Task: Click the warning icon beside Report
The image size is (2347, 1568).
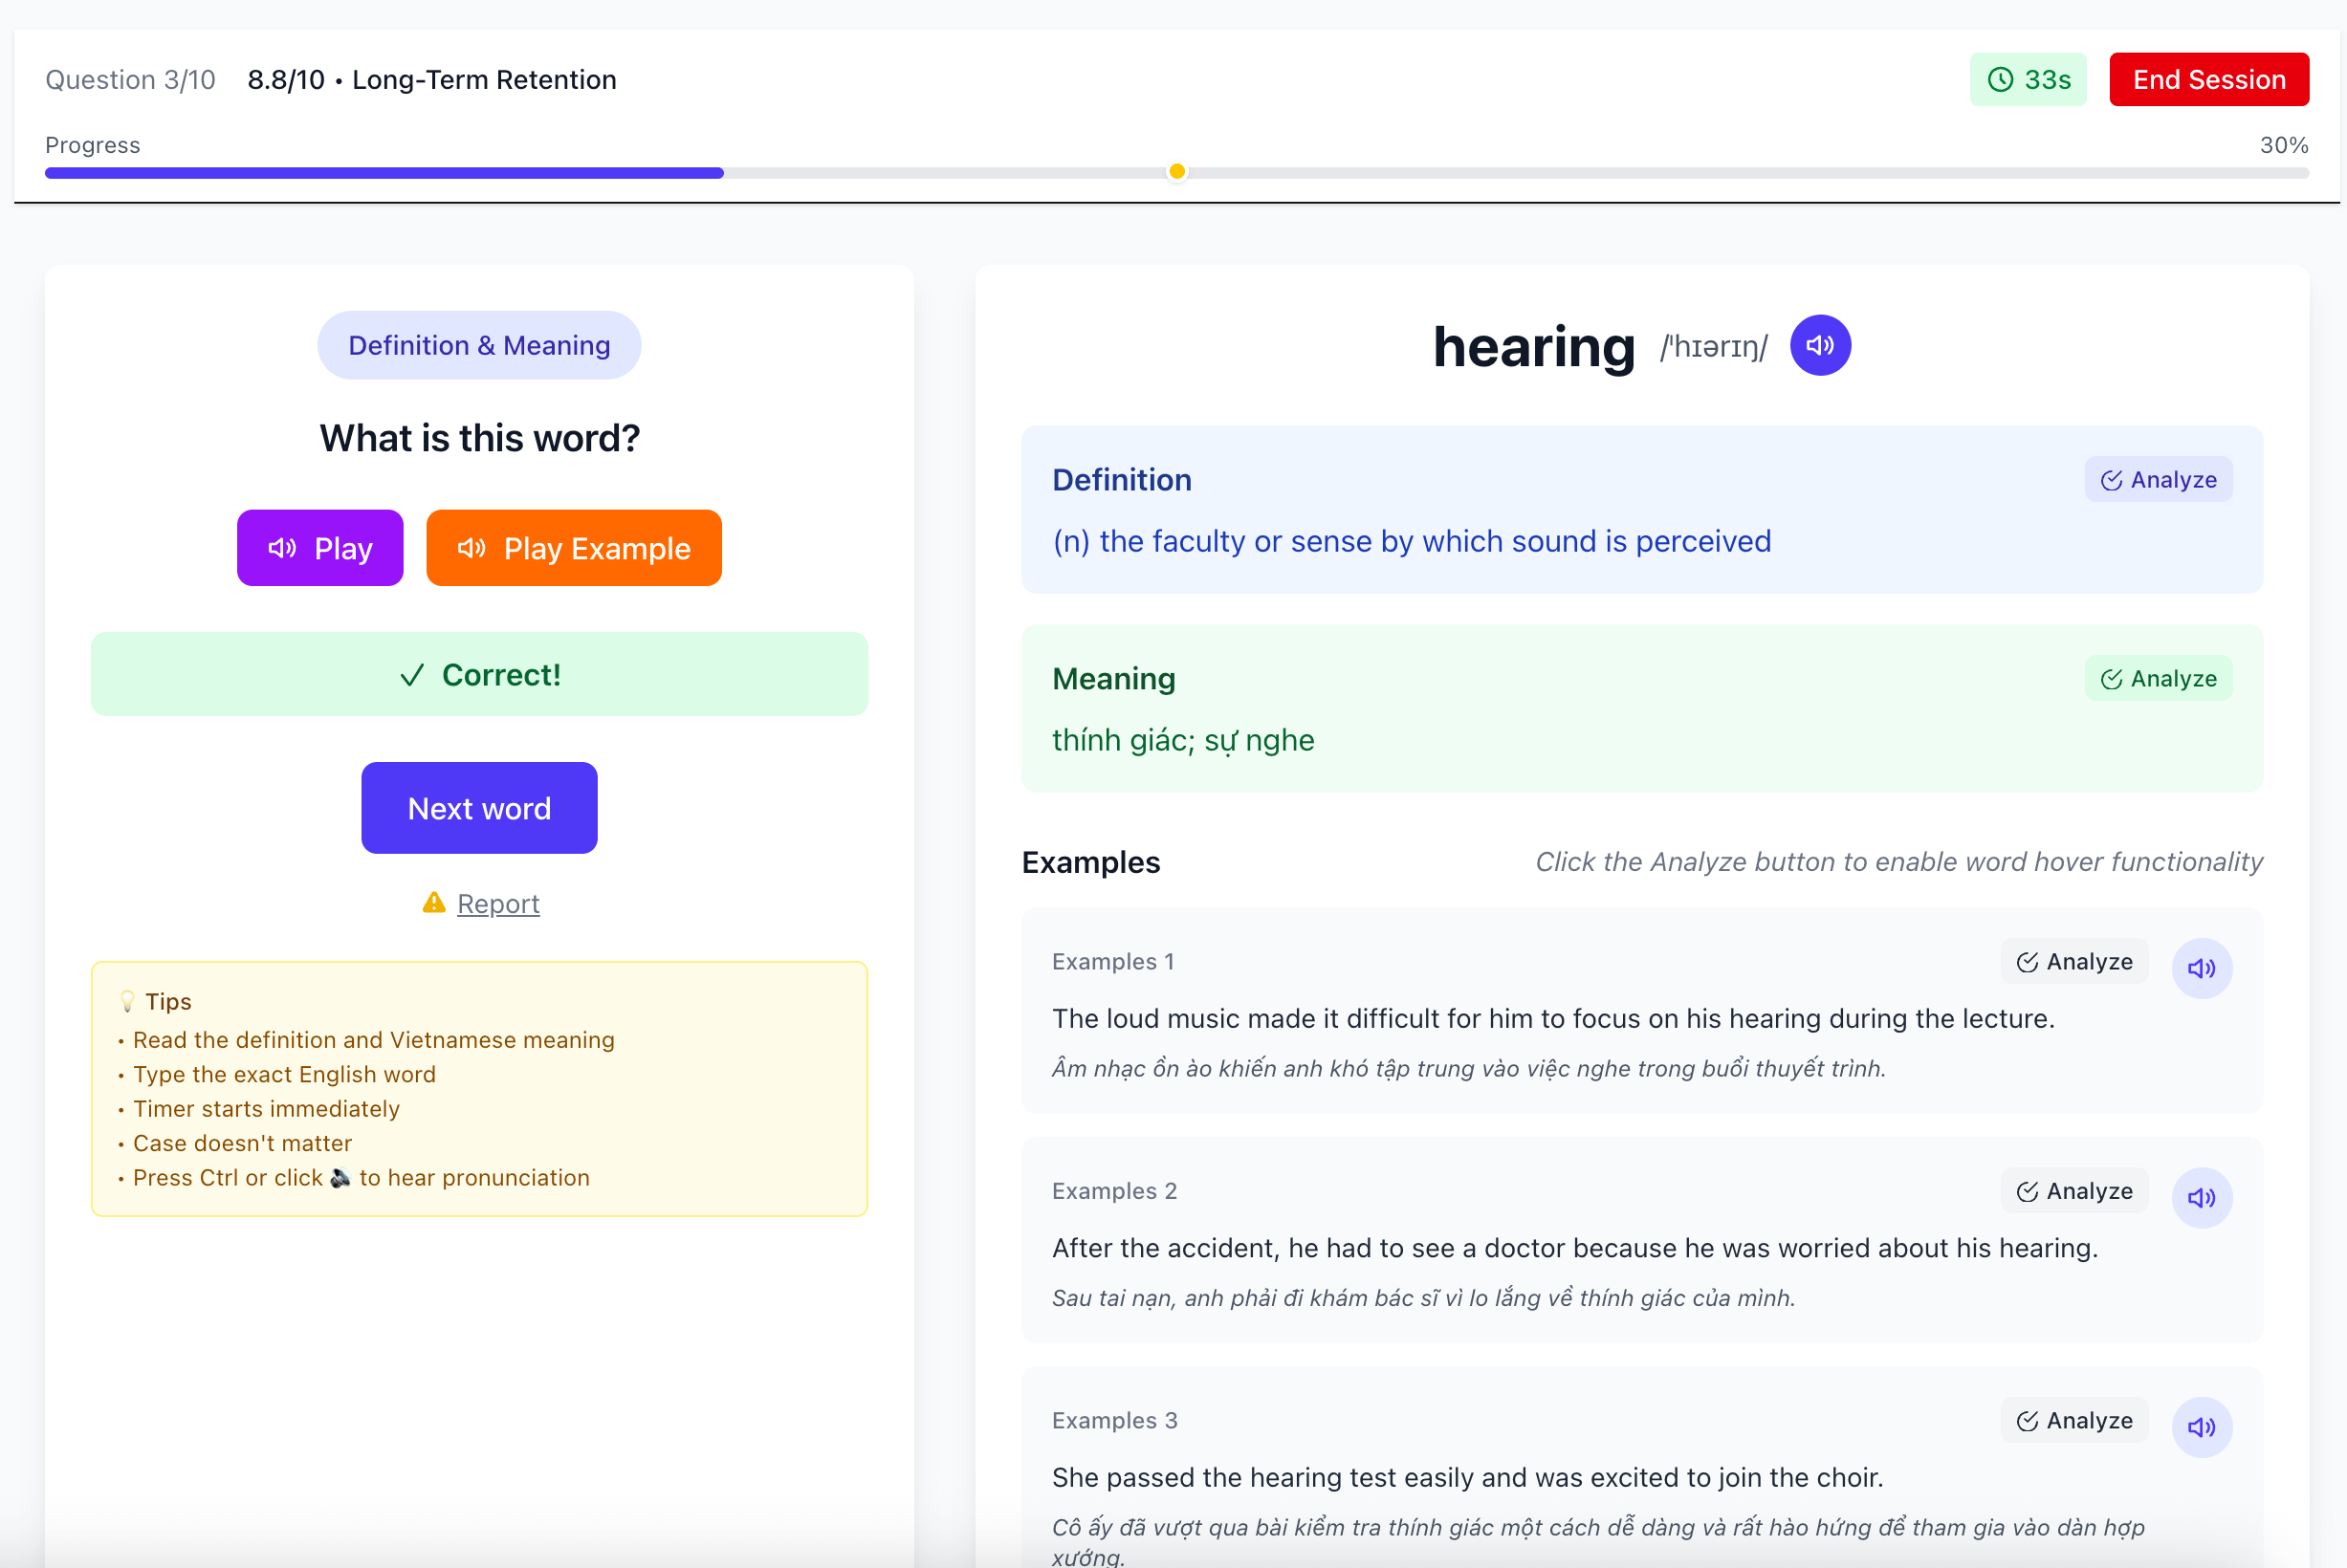Action: 434,902
